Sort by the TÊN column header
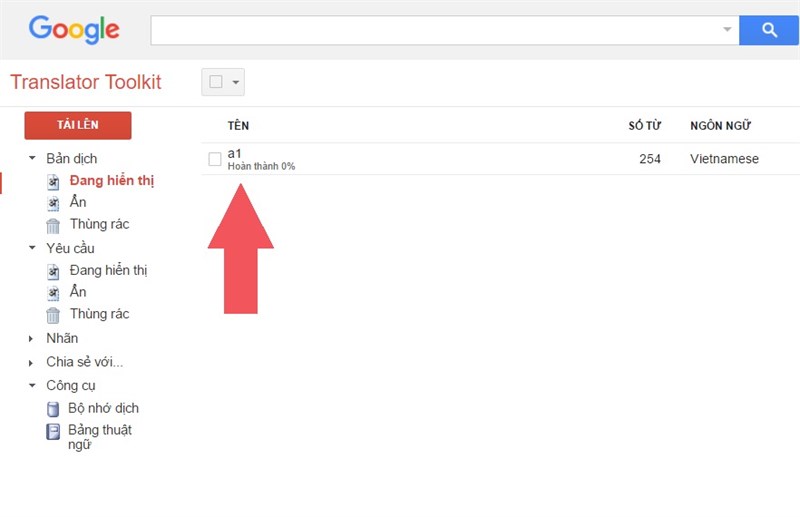Image resolution: width=800 pixels, height=517 pixels. pyautogui.click(x=238, y=126)
